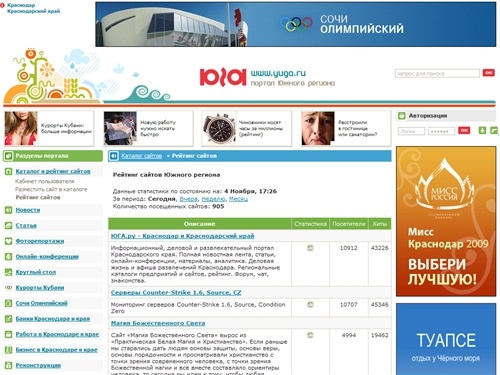
Task: Open Разместить сайт в каталоге submenu item
Action: tap(51, 189)
